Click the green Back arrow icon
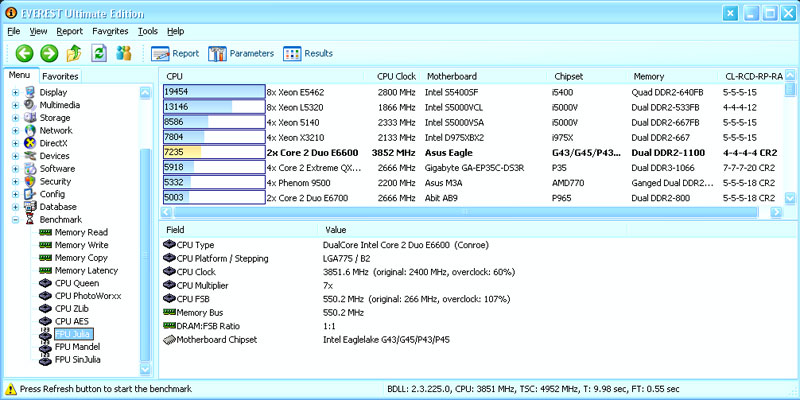The height and width of the screenshot is (400, 800). [x=24, y=53]
